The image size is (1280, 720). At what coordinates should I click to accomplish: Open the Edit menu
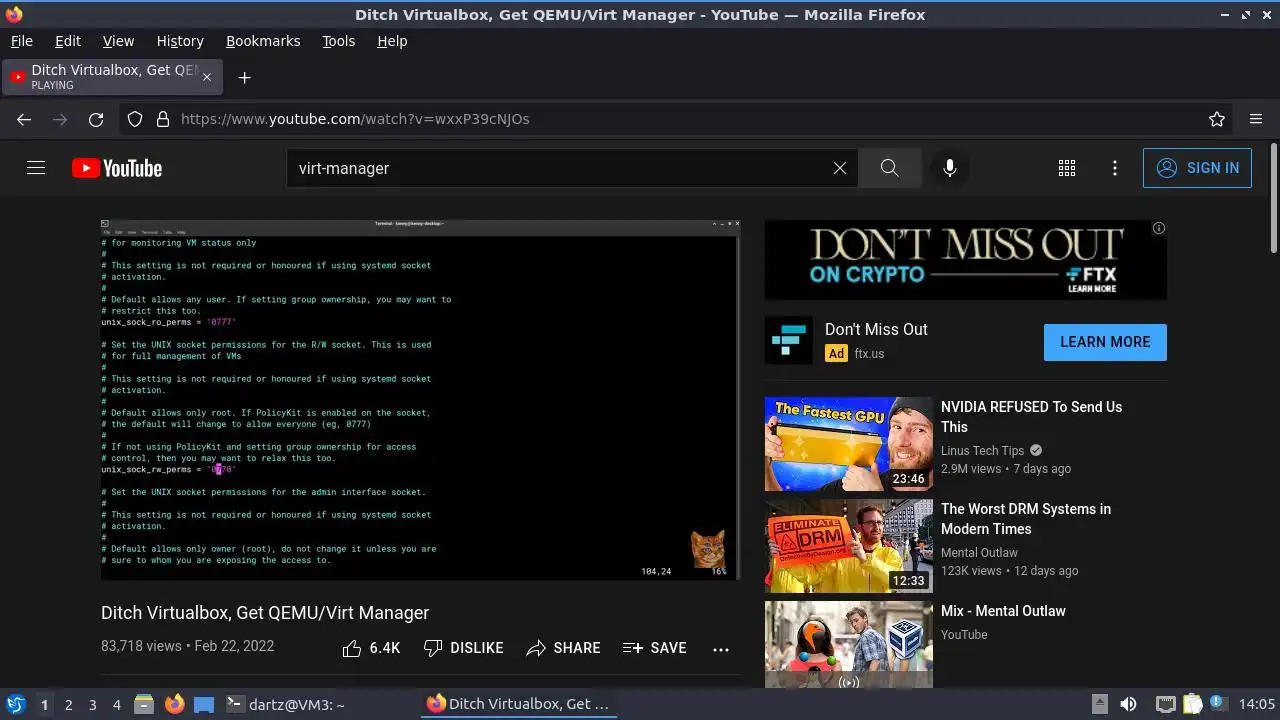pyautogui.click(x=68, y=41)
